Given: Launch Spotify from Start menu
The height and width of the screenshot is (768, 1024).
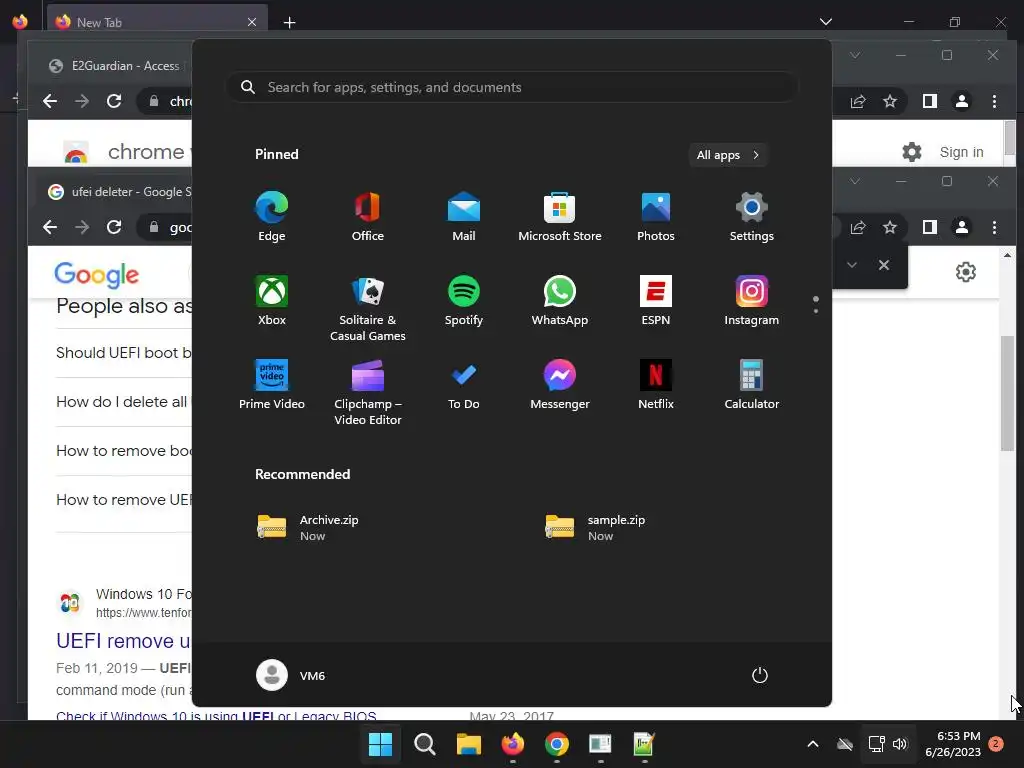Looking at the screenshot, I should tap(464, 300).
